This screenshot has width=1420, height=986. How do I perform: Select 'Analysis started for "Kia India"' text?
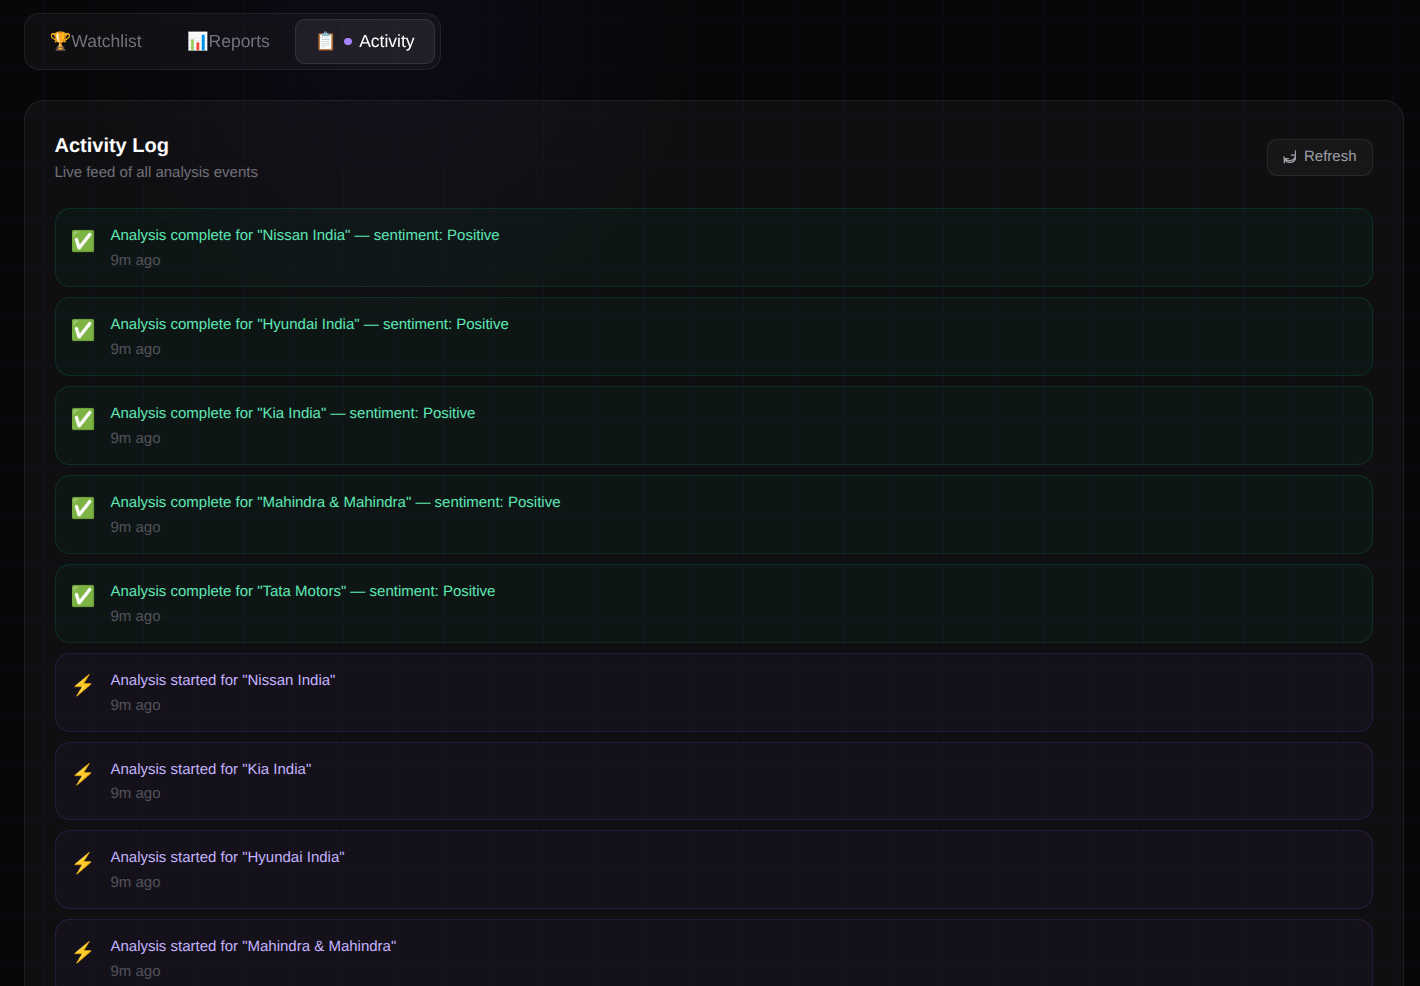pos(211,769)
